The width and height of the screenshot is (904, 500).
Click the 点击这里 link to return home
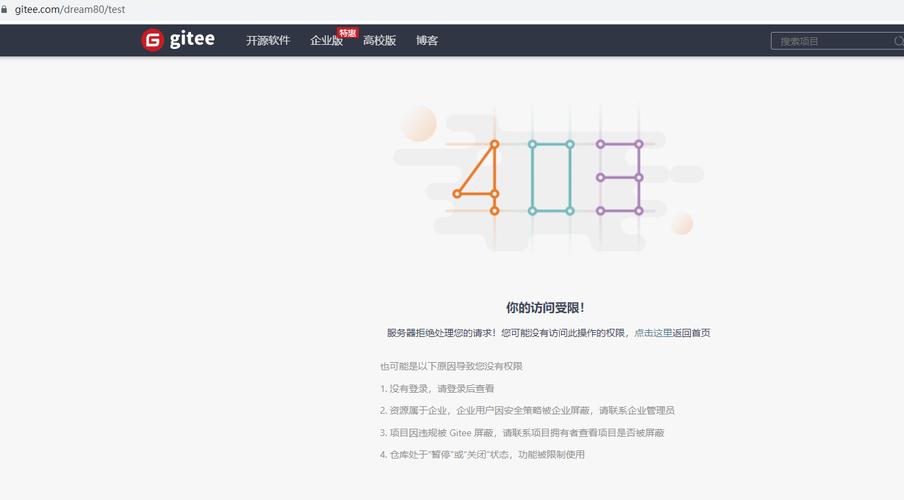click(x=653, y=333)
